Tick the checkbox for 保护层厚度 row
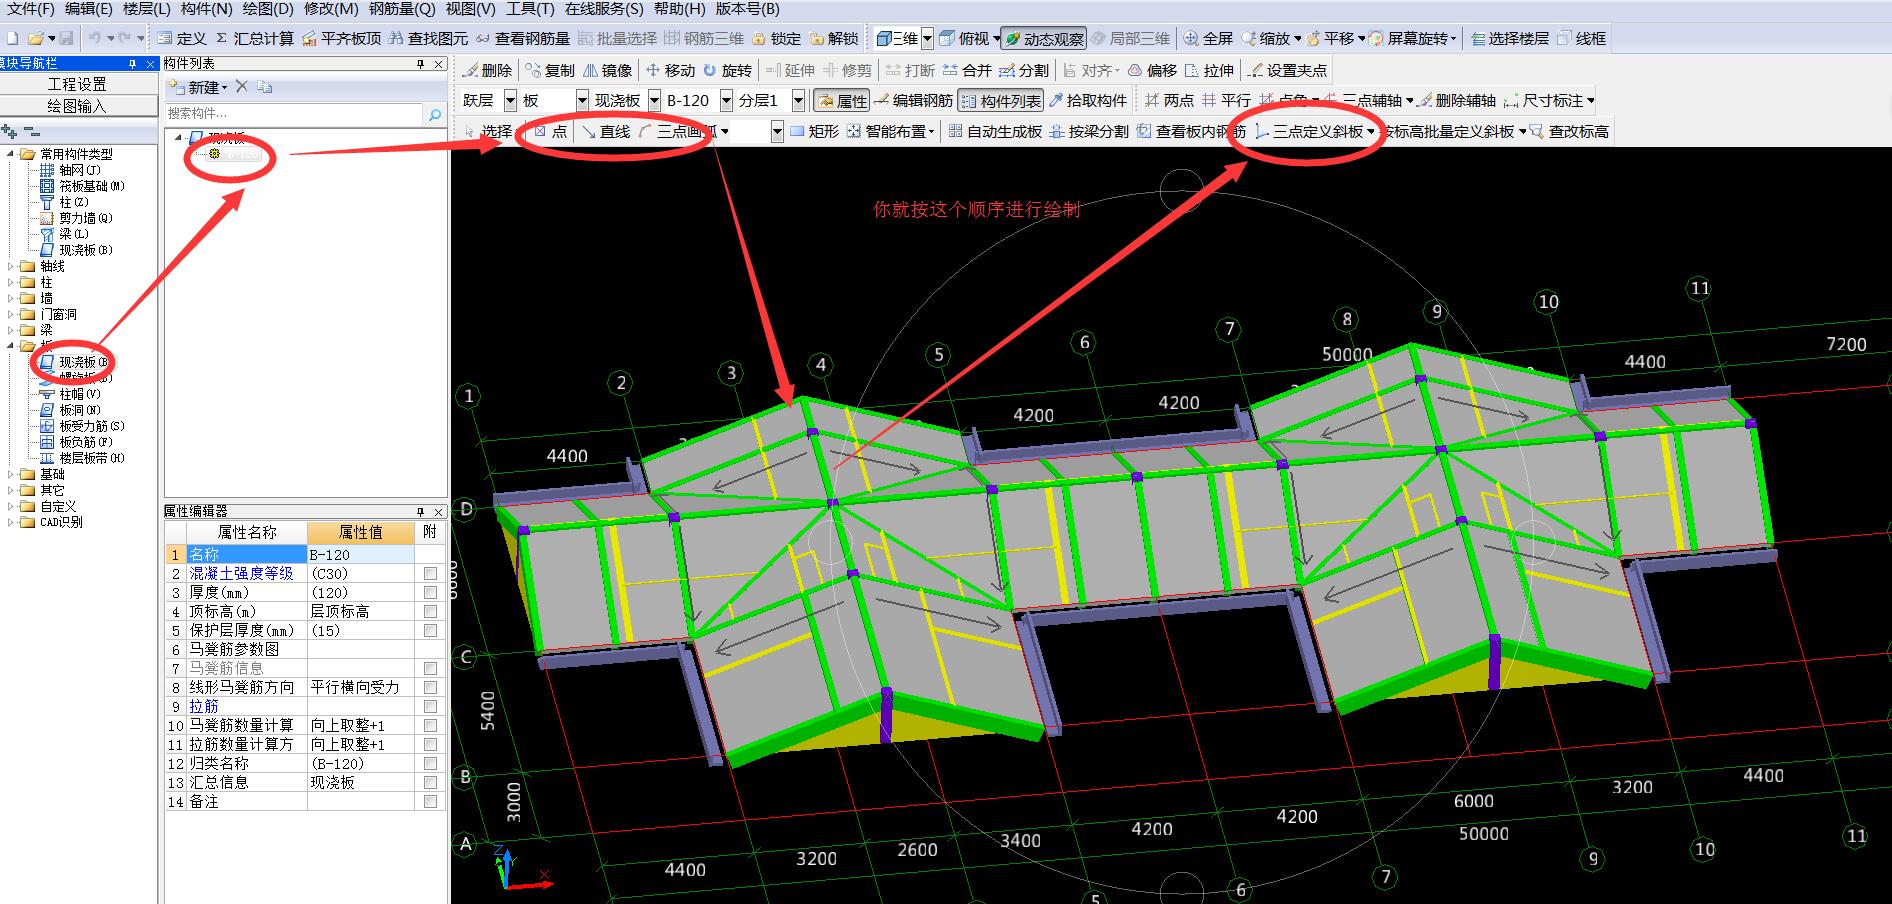 pyautogui.click(x=430, y=630)
